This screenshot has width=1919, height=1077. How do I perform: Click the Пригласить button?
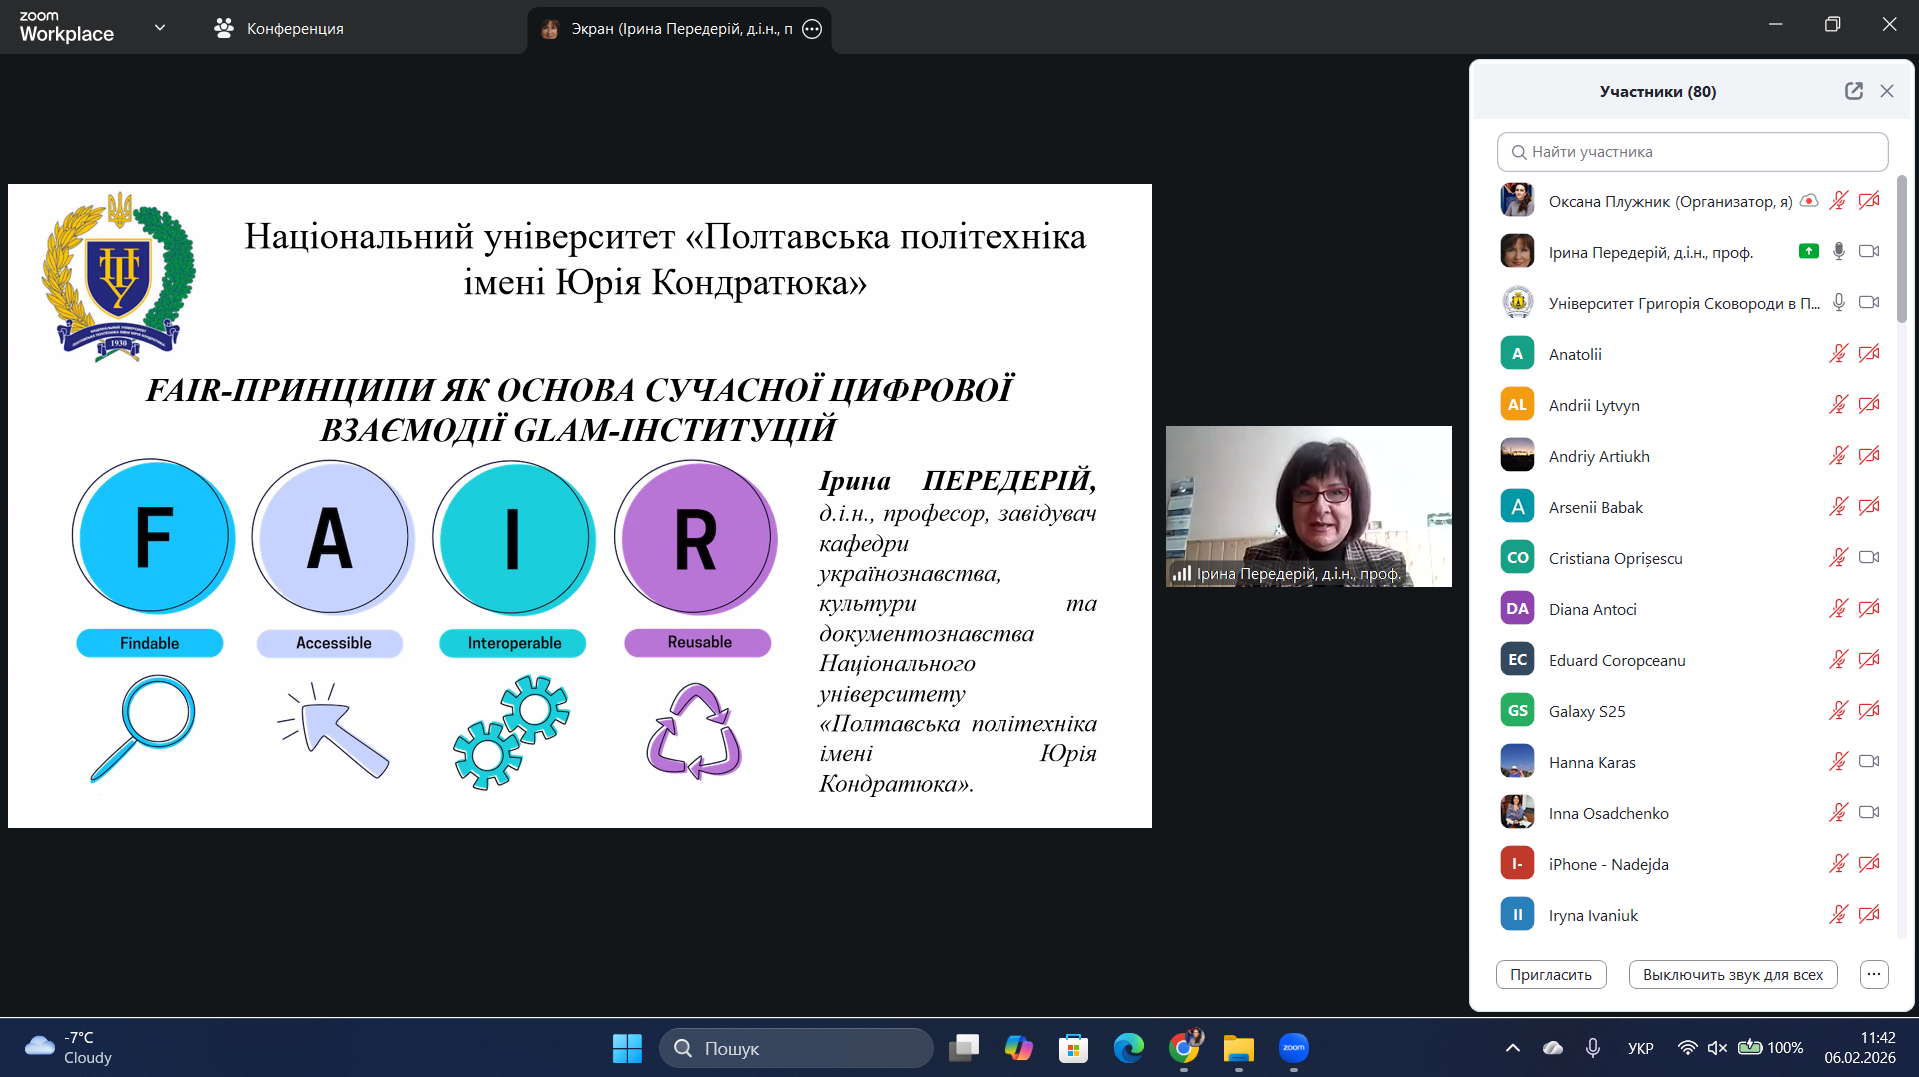coord(1550,975)
